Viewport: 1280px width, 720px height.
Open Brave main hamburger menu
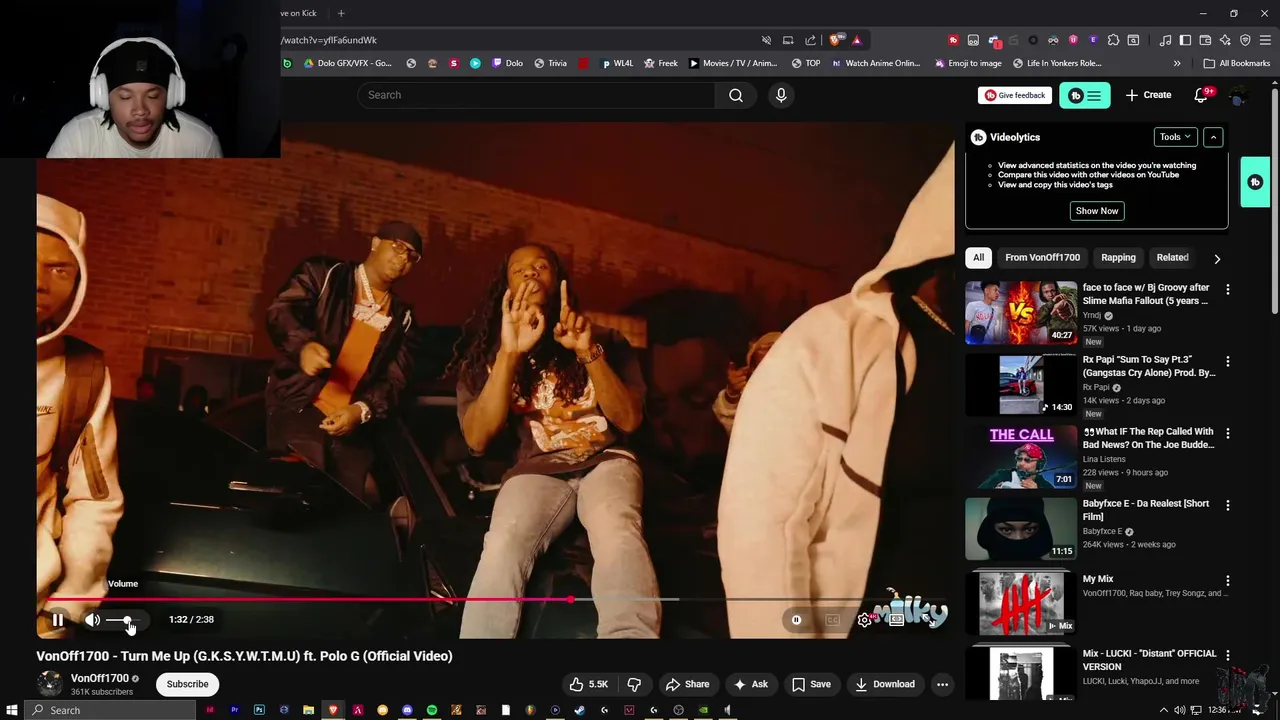[1265, 40]
